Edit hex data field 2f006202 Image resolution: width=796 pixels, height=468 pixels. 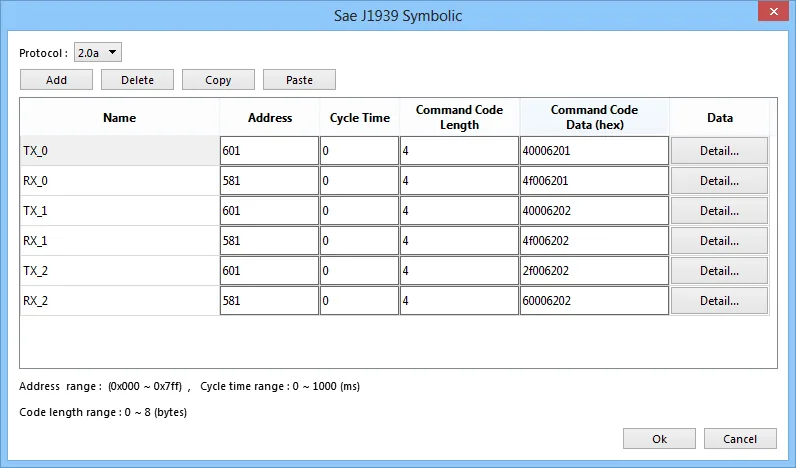tap(594, 271)
